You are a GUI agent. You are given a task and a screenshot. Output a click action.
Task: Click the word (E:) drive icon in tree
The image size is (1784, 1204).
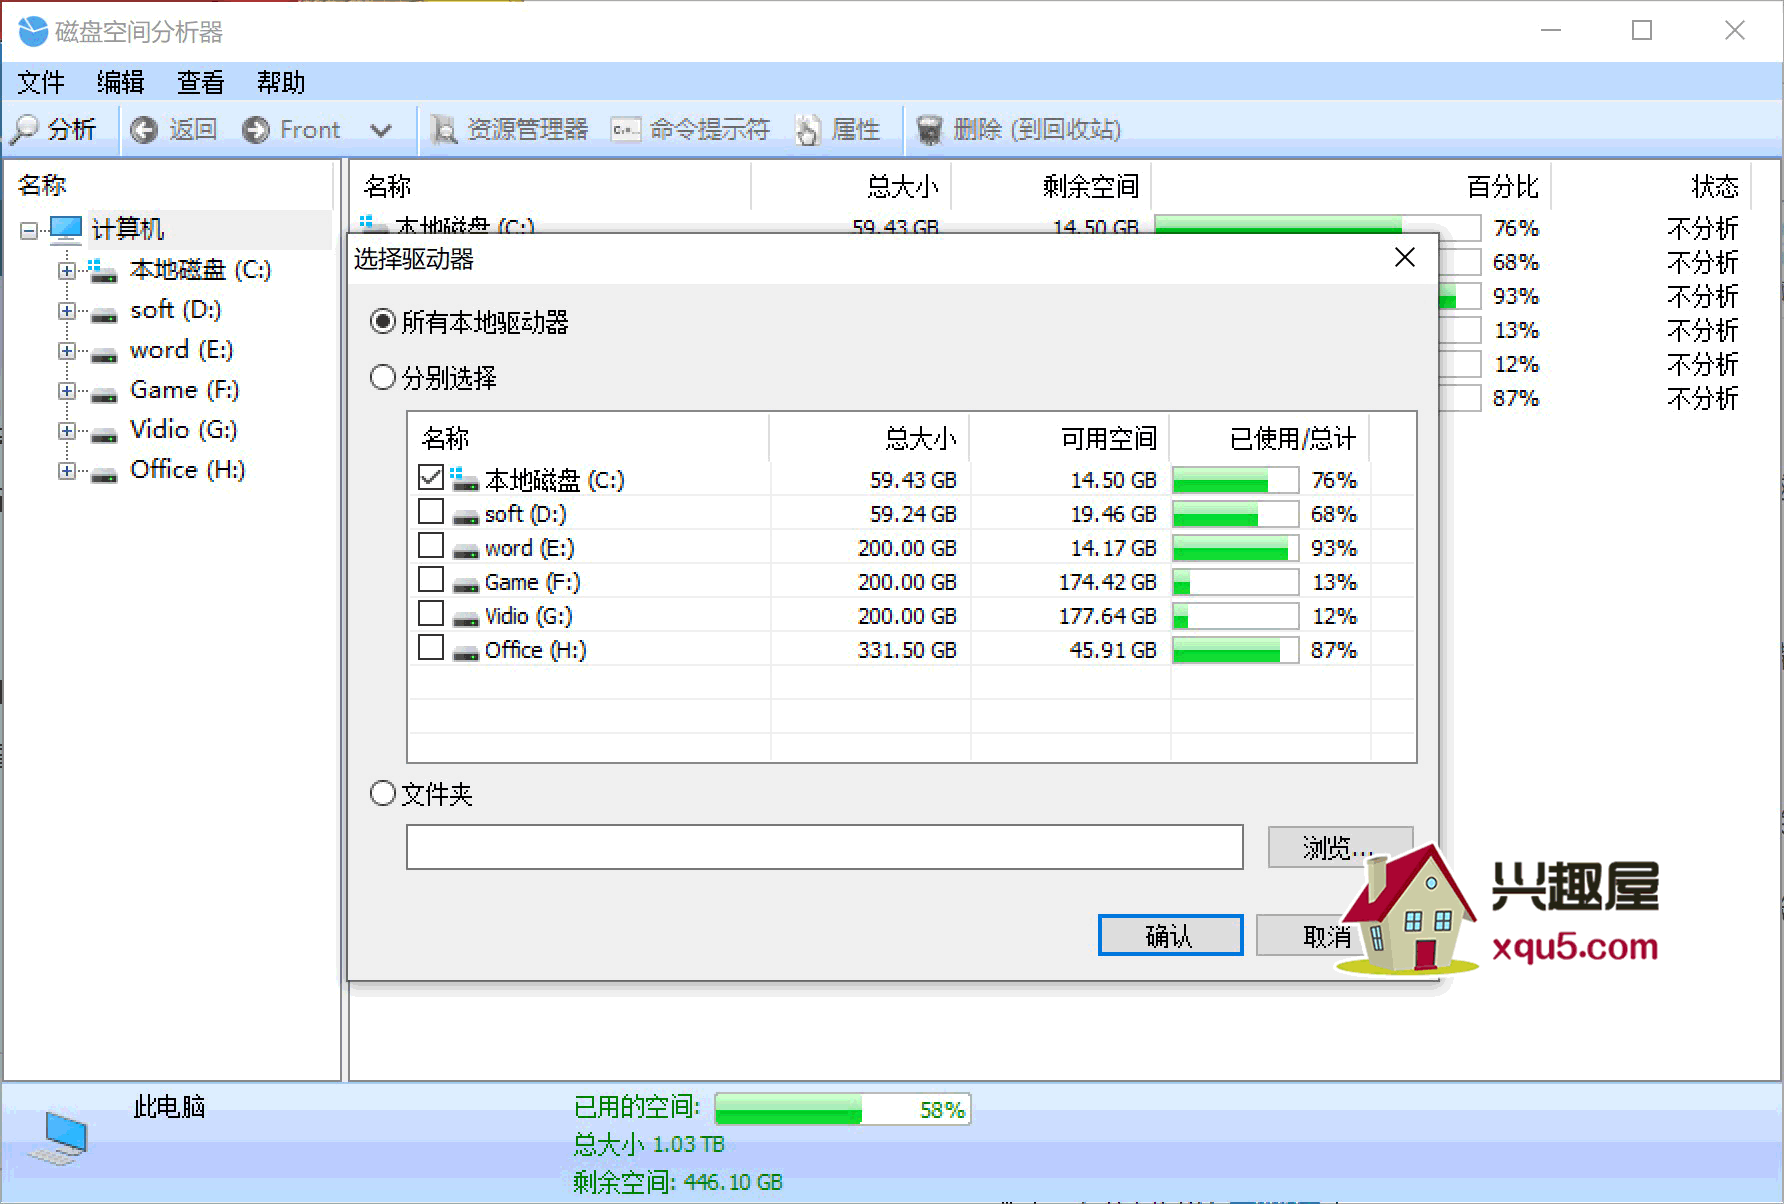104,355
